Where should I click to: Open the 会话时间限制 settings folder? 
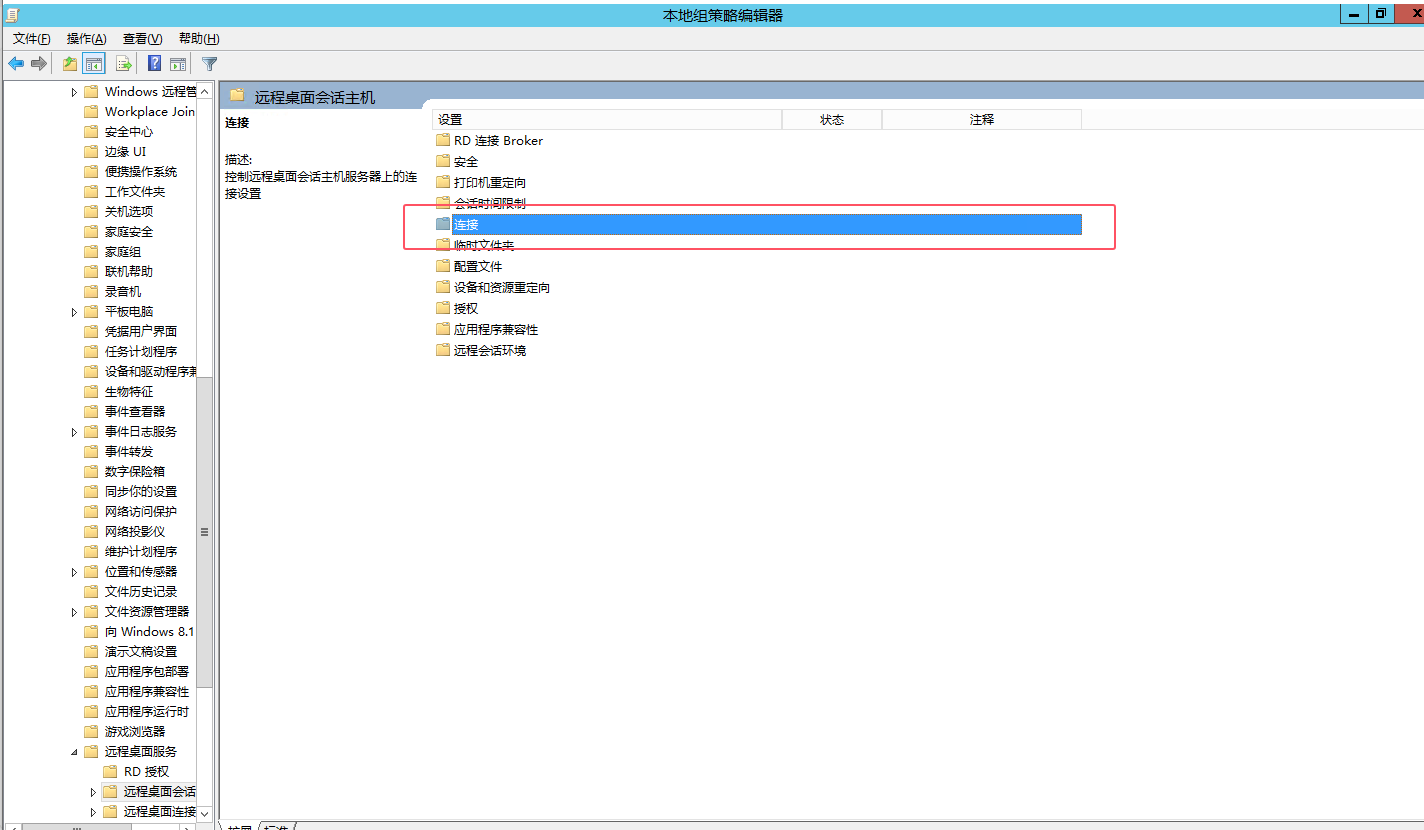(489, 203)
